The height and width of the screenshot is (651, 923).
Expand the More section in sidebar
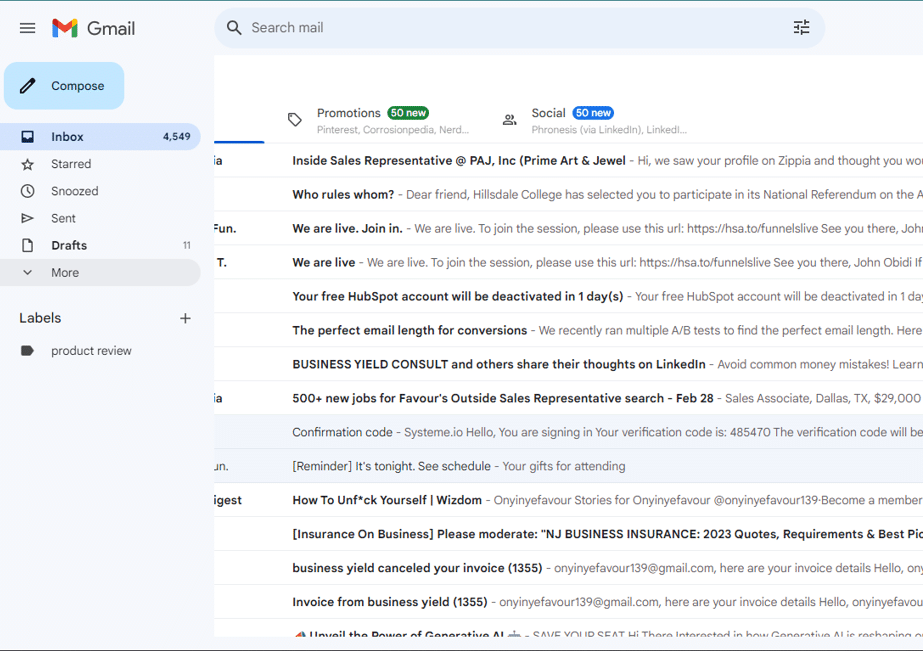click(x=65, y=272)
